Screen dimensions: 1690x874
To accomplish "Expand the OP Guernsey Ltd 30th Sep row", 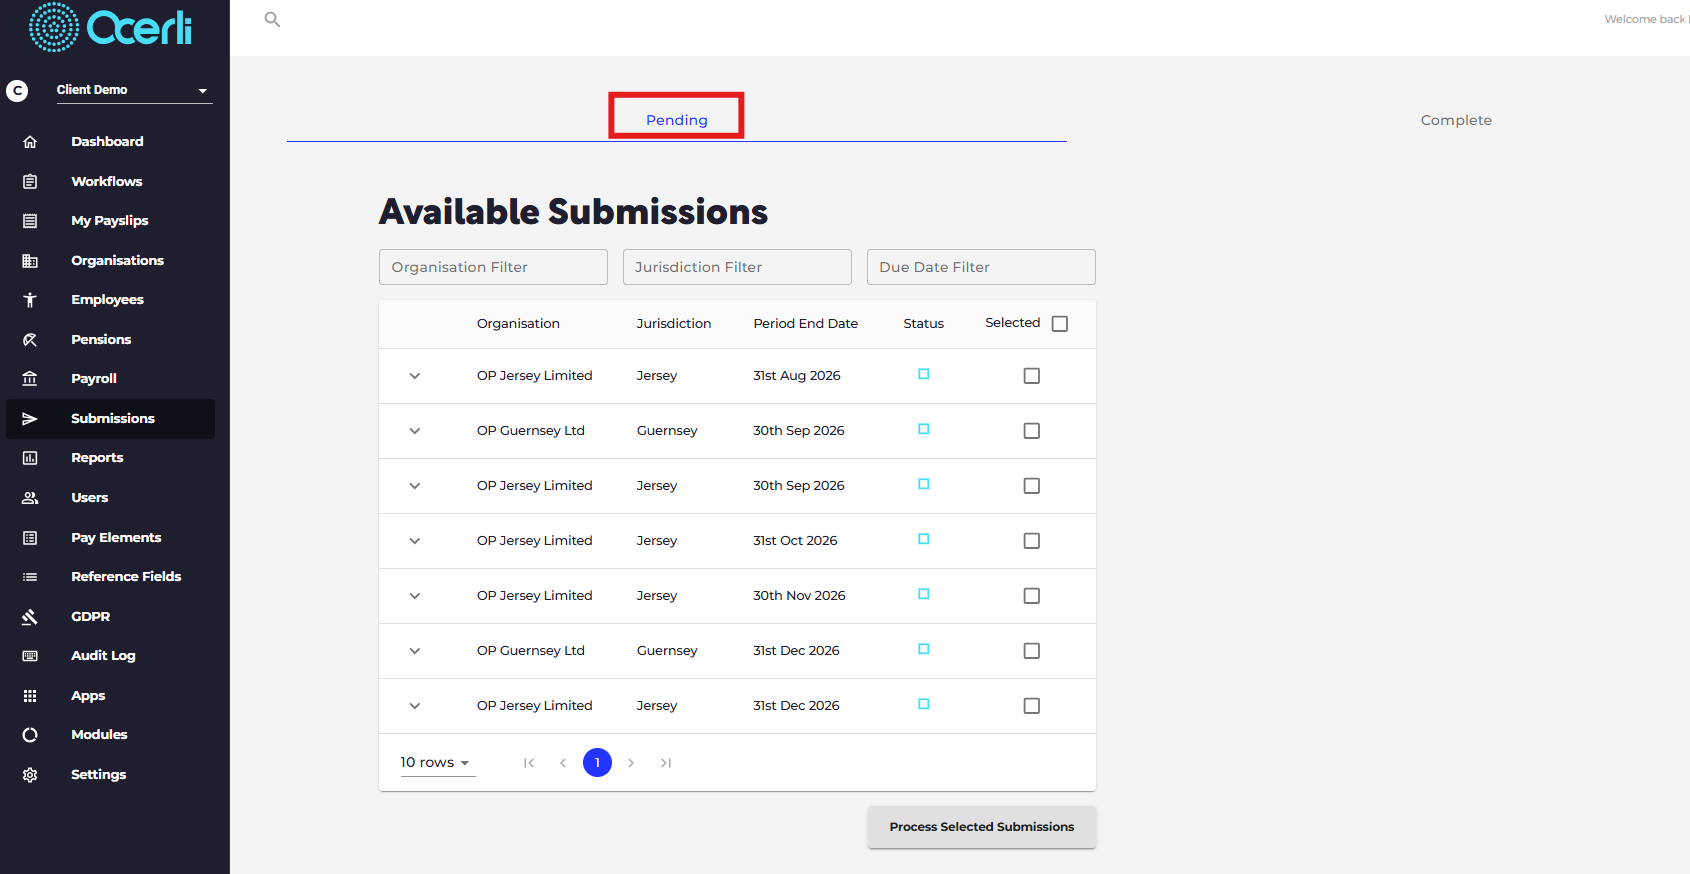I will coord(415,431).
